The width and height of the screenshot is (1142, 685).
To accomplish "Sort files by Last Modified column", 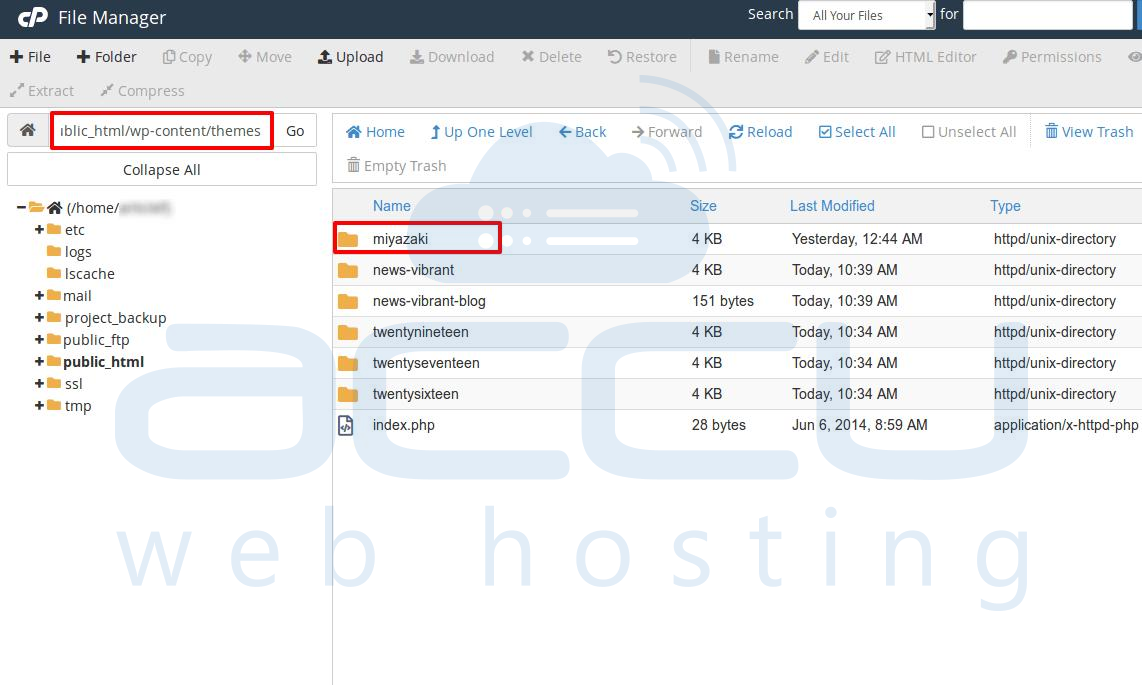I will click(832, 206).
